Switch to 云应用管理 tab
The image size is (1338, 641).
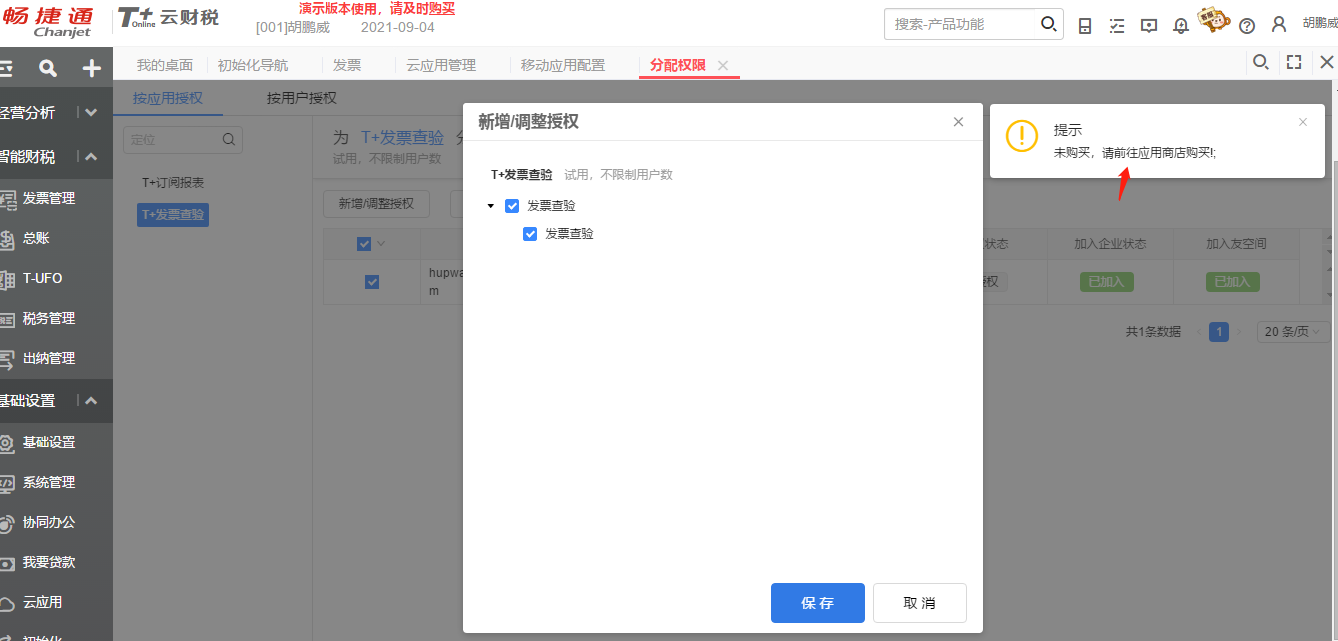(x=441, y=65)
